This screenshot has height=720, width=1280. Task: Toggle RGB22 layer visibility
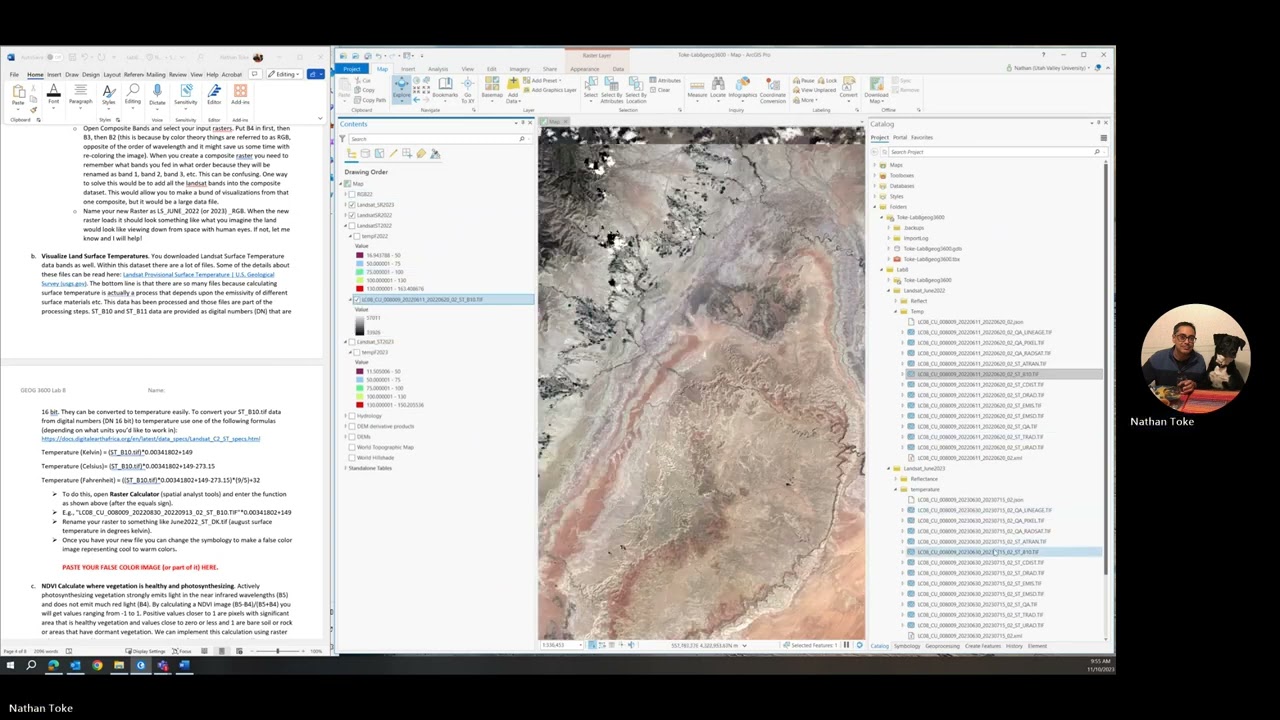(x=351, y=194)
